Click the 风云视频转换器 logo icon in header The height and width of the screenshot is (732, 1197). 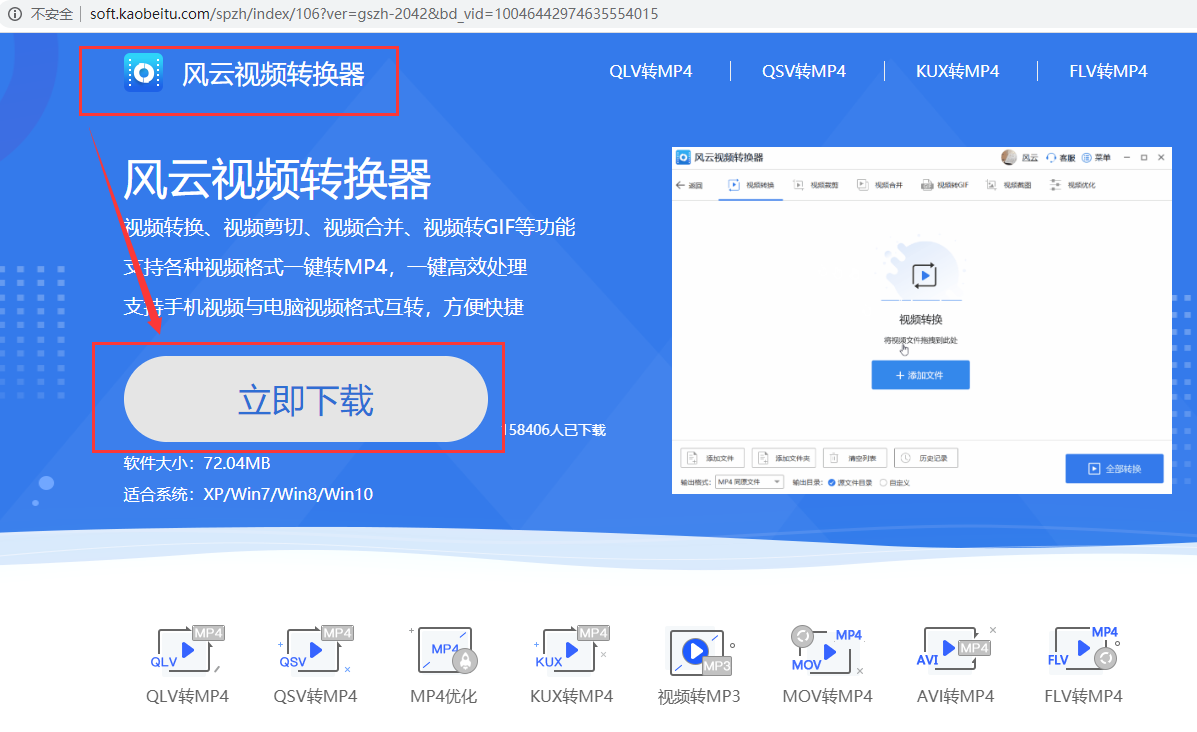click(x=143, y=73)
